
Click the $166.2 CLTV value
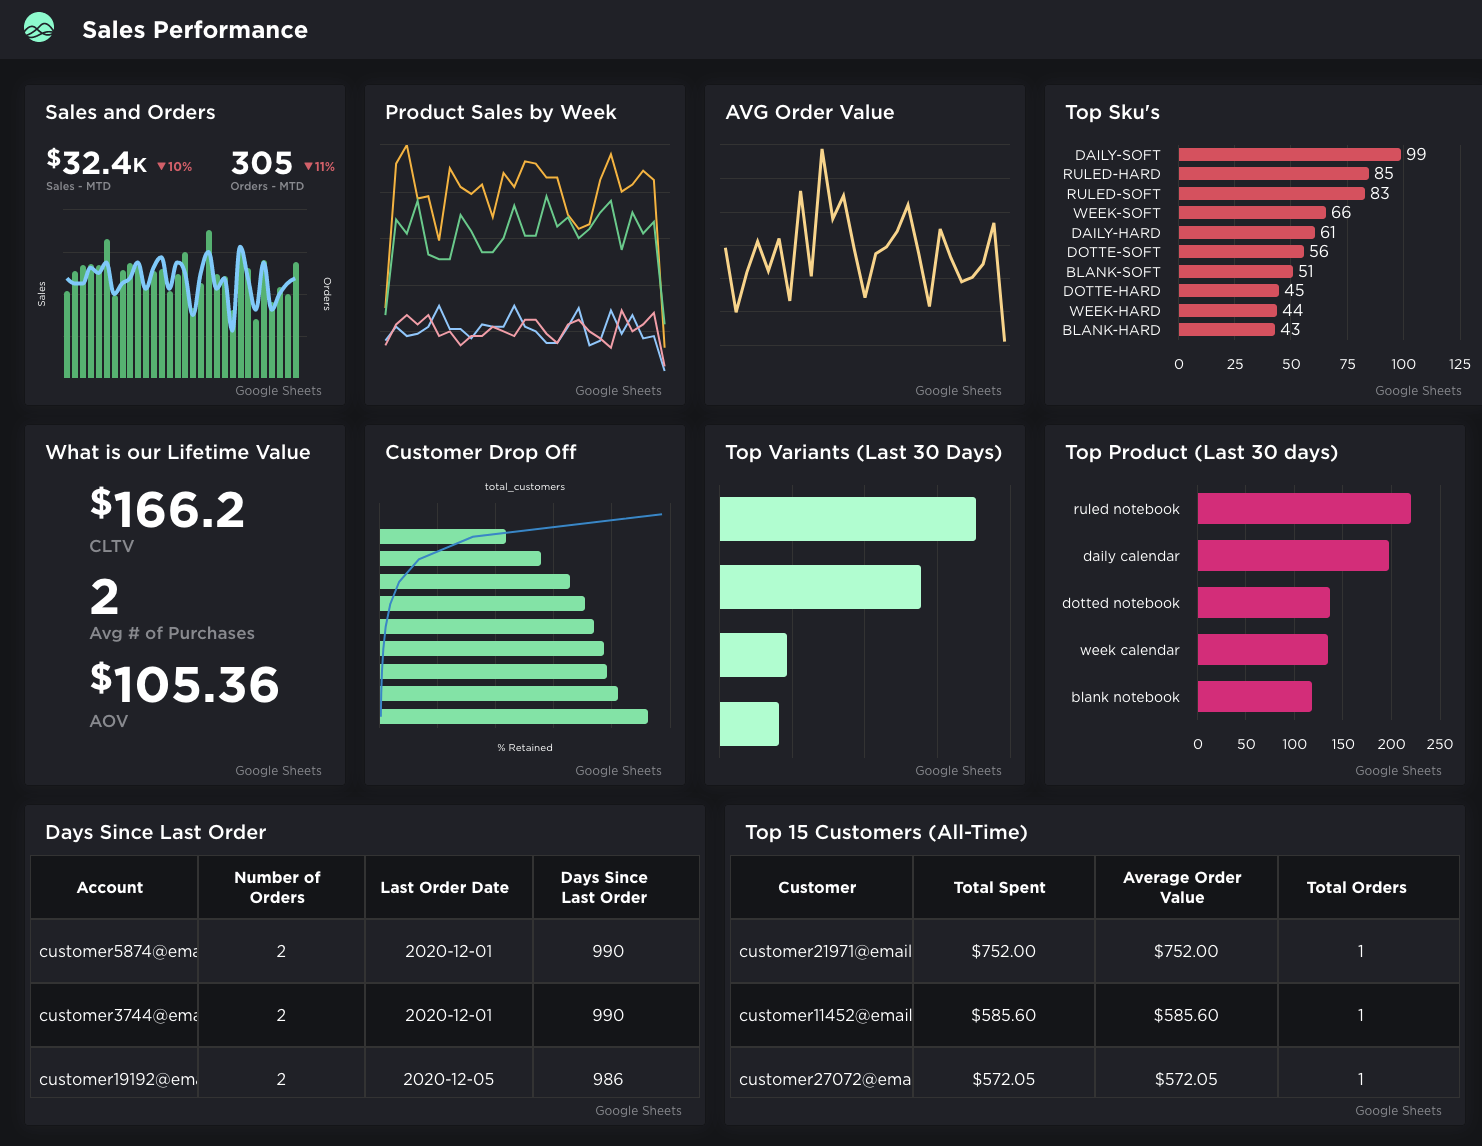(x=168, y=510)
